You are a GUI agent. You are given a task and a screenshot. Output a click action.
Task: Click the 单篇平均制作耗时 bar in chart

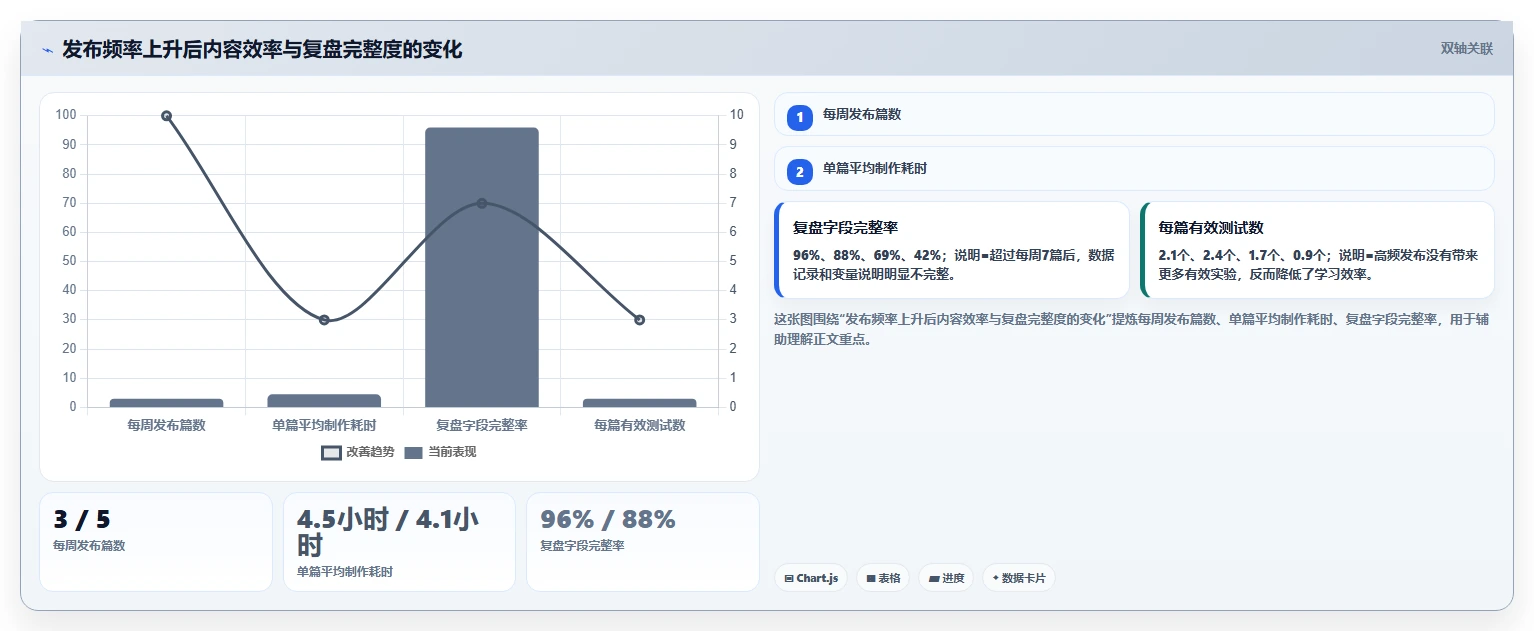[324, 400]
